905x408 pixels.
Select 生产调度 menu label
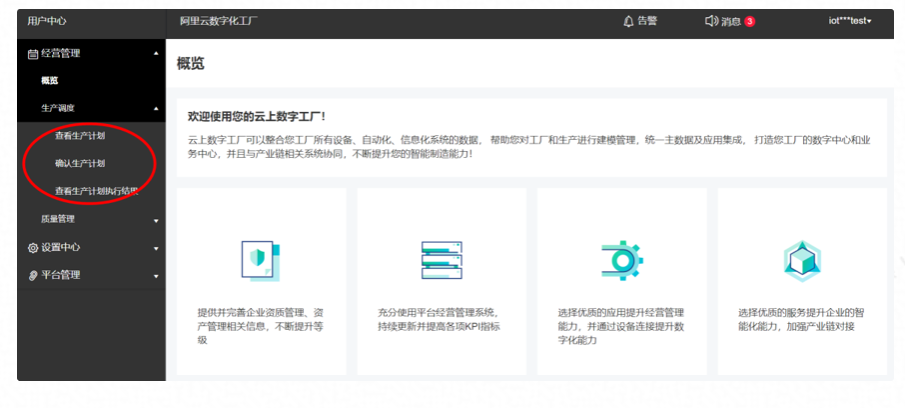(x=58, y=108)
